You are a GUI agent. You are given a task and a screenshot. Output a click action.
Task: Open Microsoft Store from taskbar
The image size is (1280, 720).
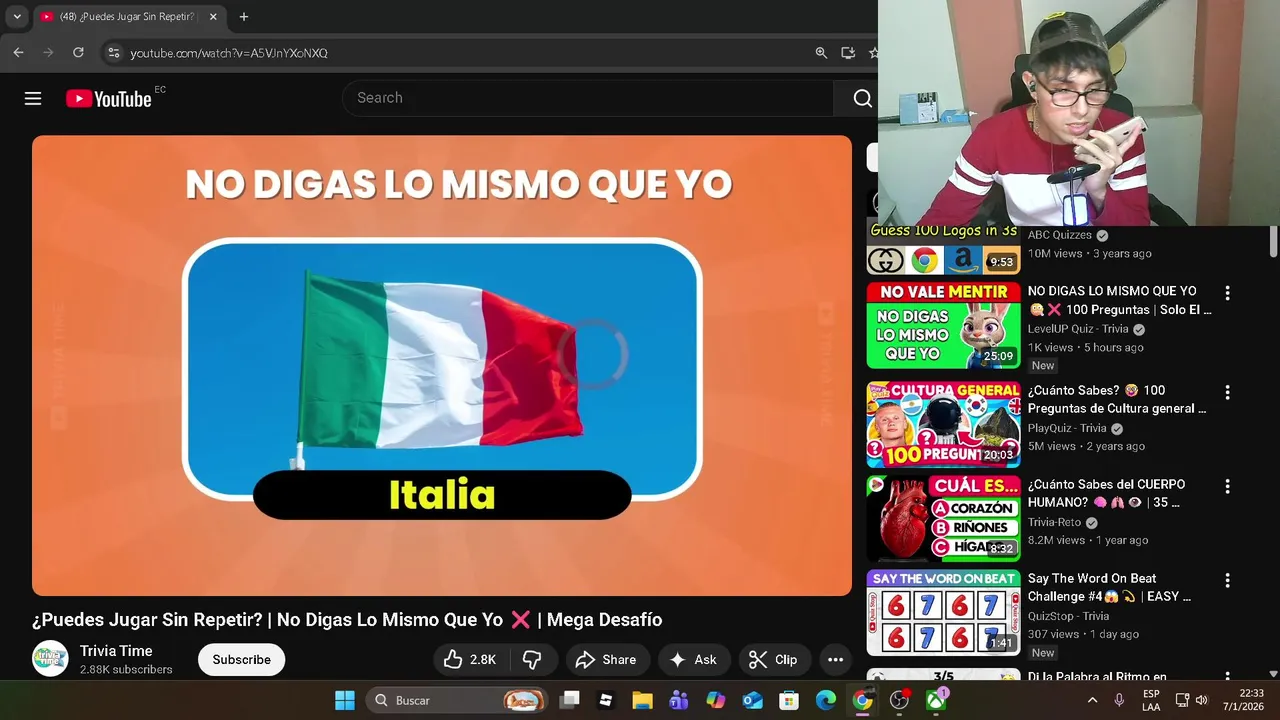click(x=789, y=700)
